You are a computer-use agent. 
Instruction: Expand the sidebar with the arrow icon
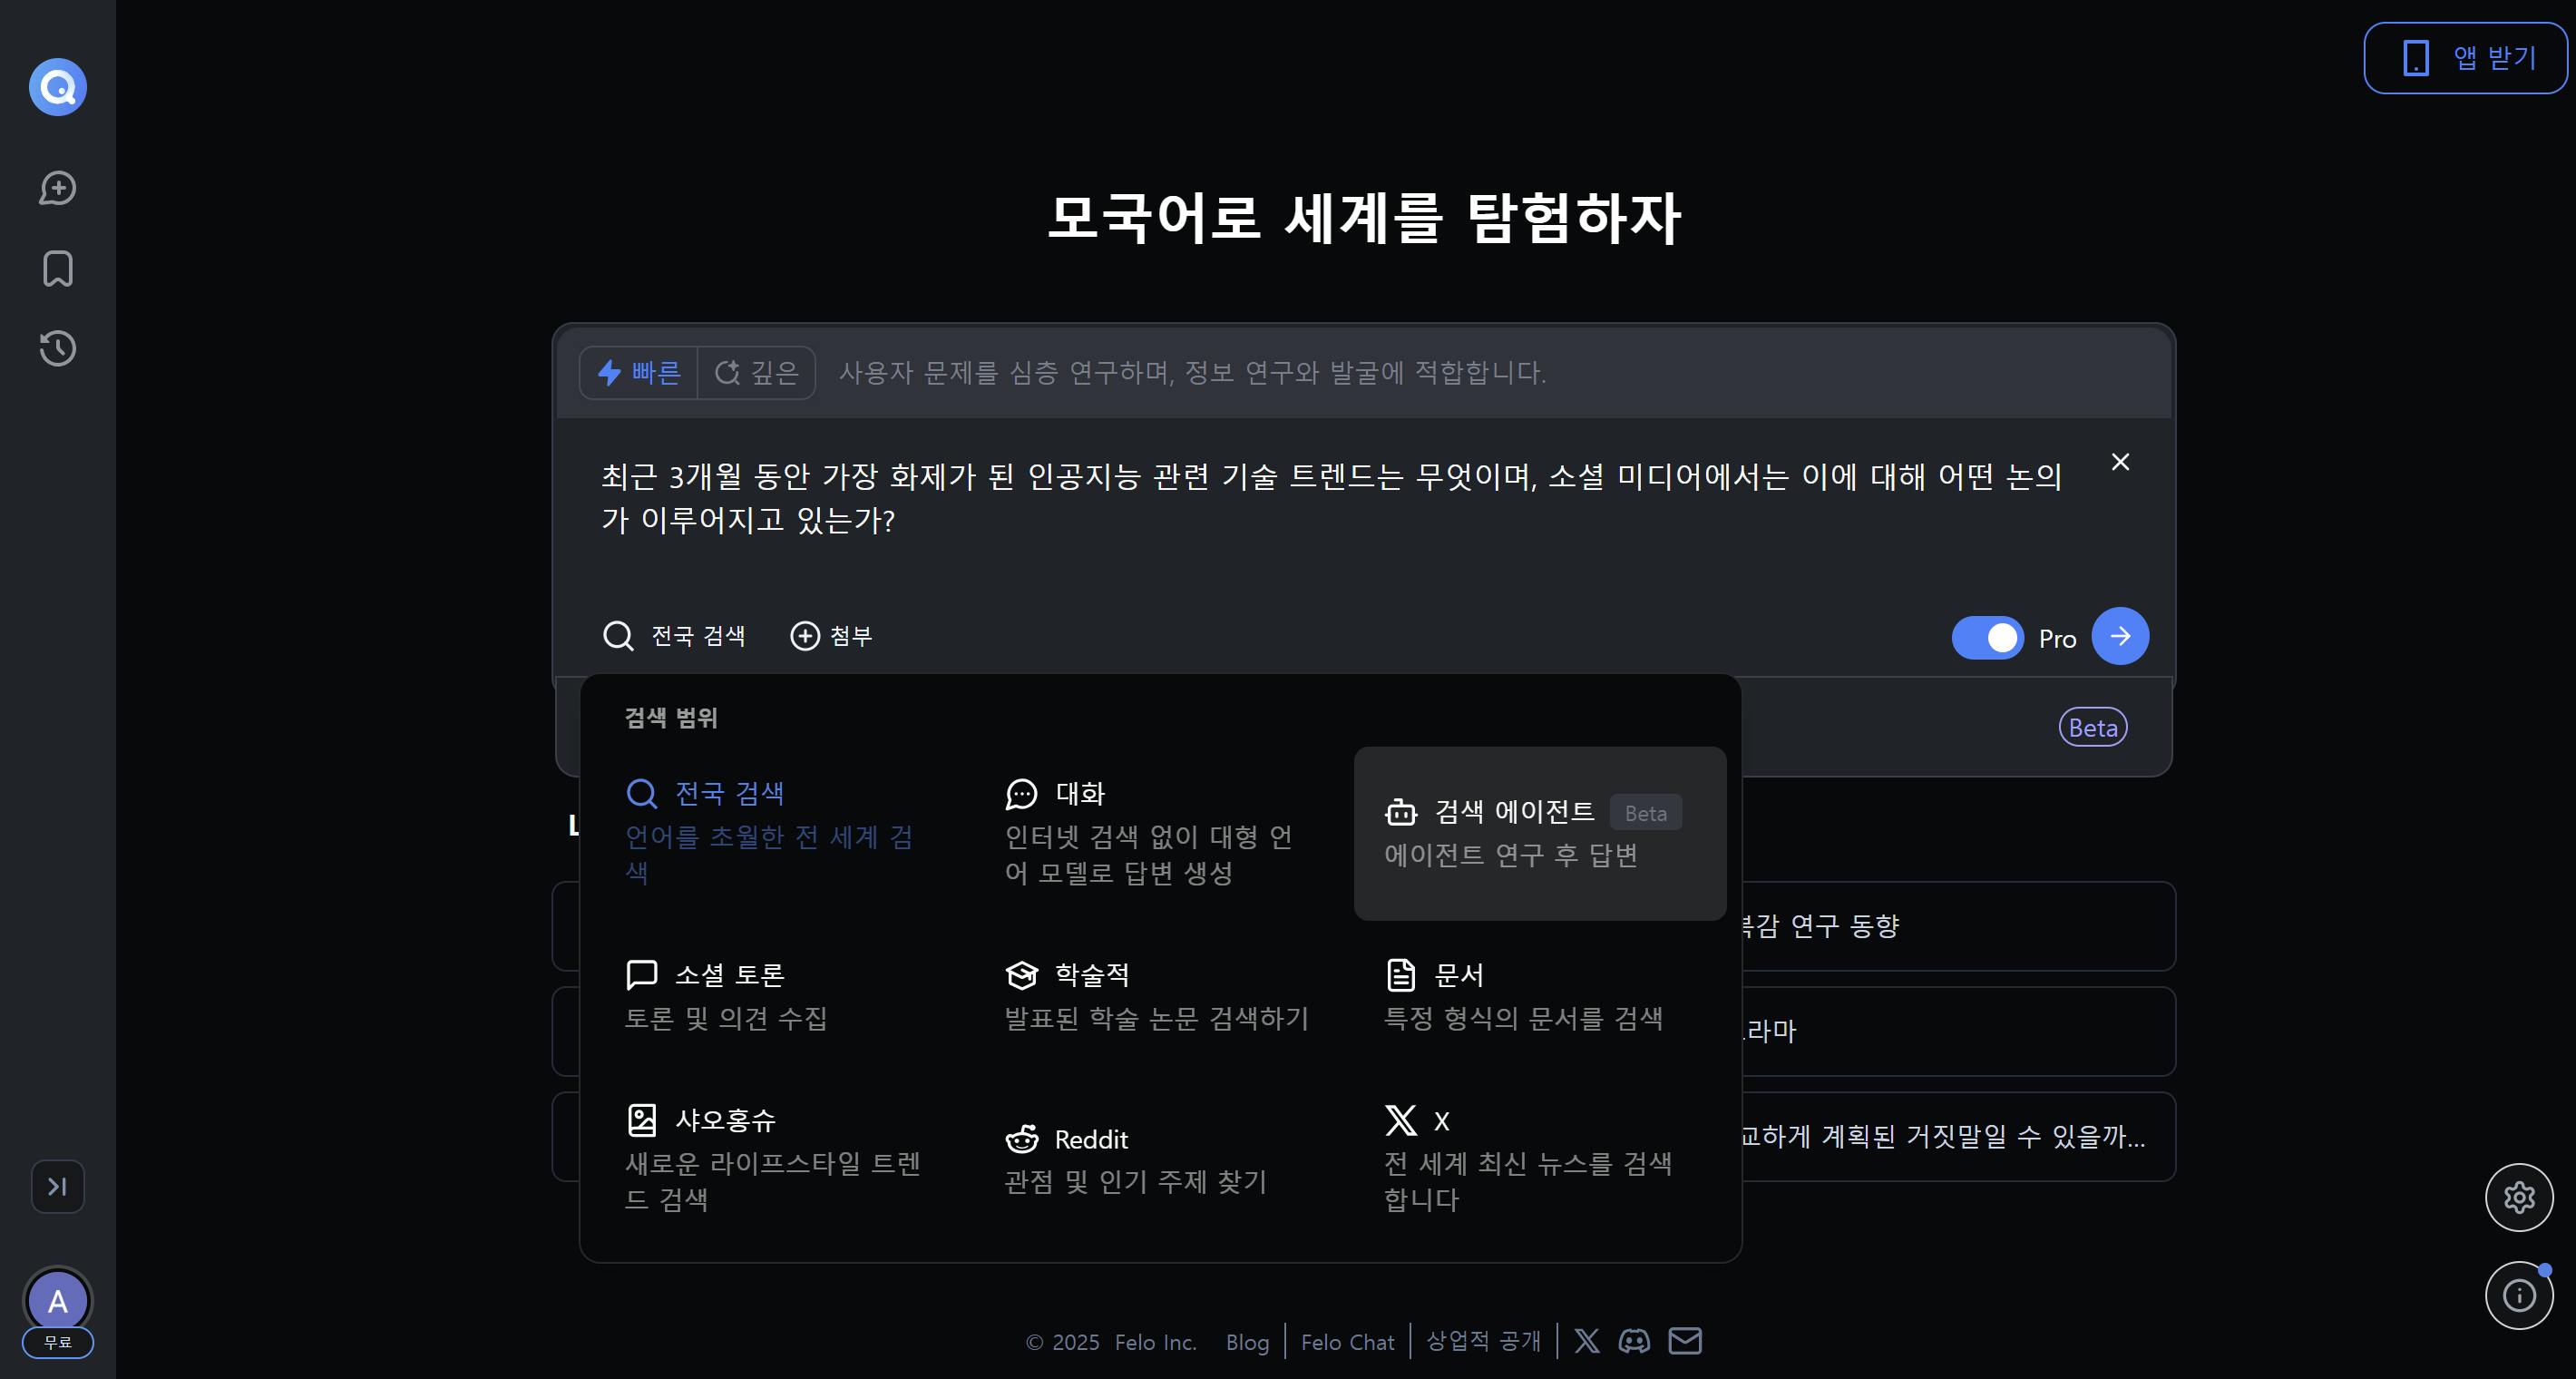57,1186
